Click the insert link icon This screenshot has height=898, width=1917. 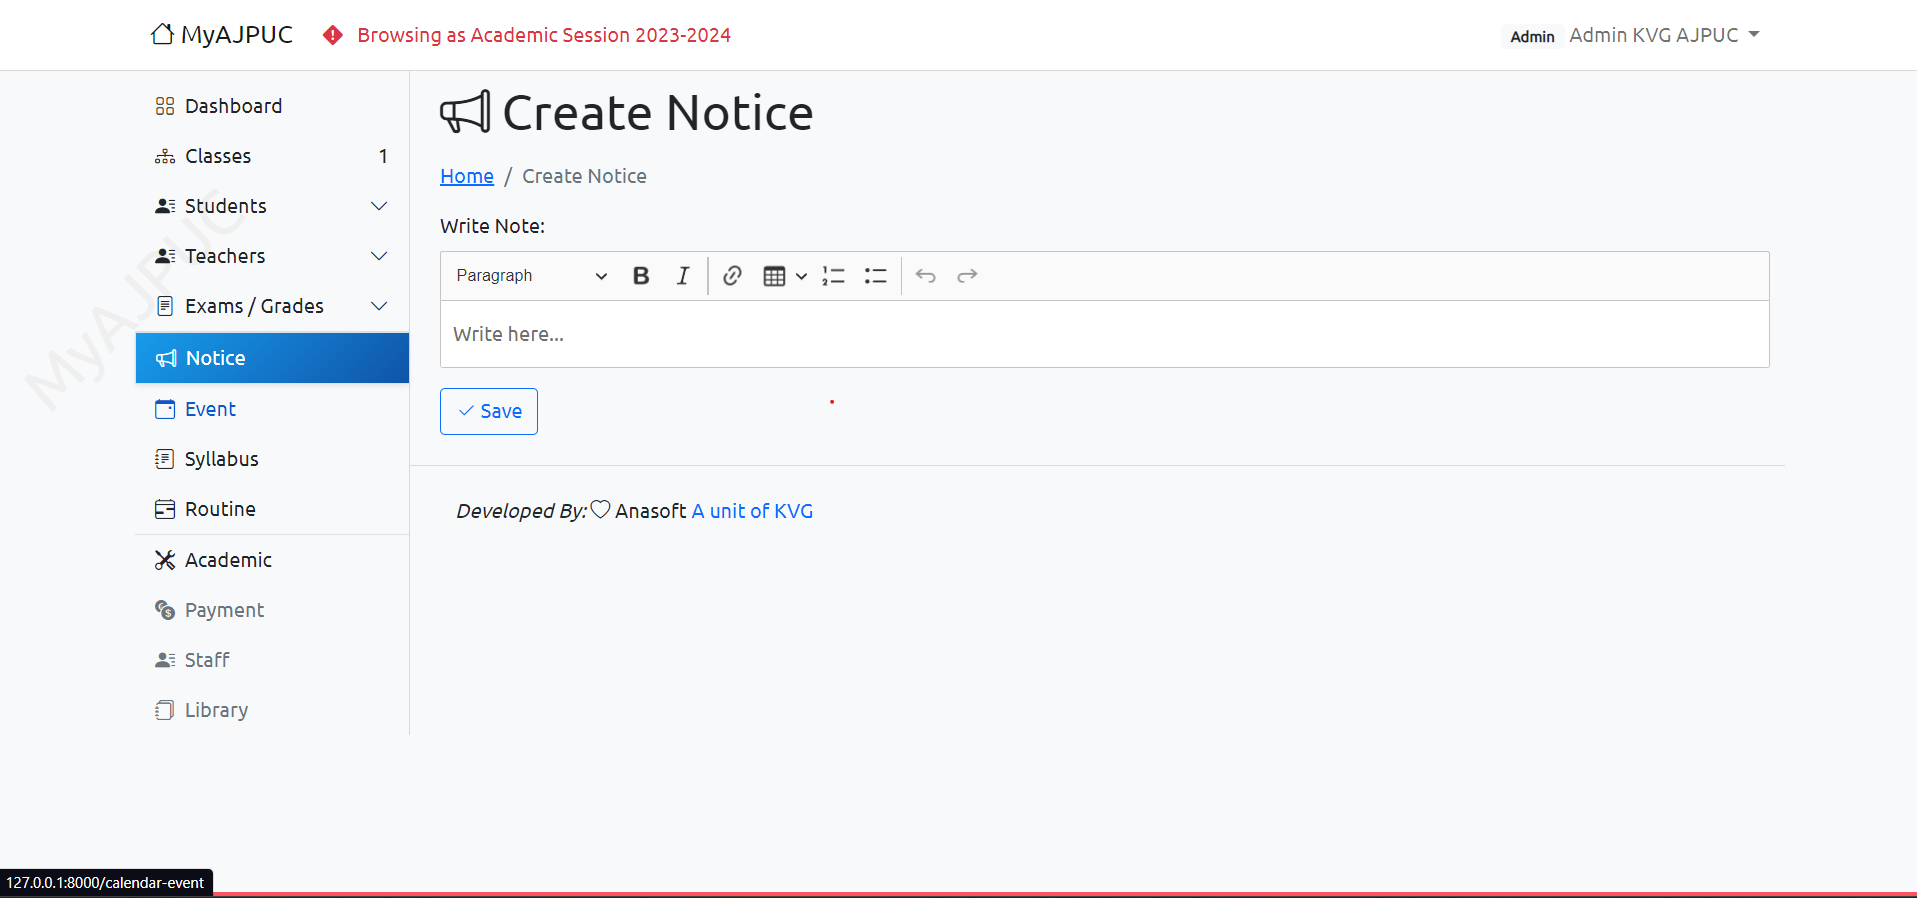pyautogui.click(x=732, y=276)
